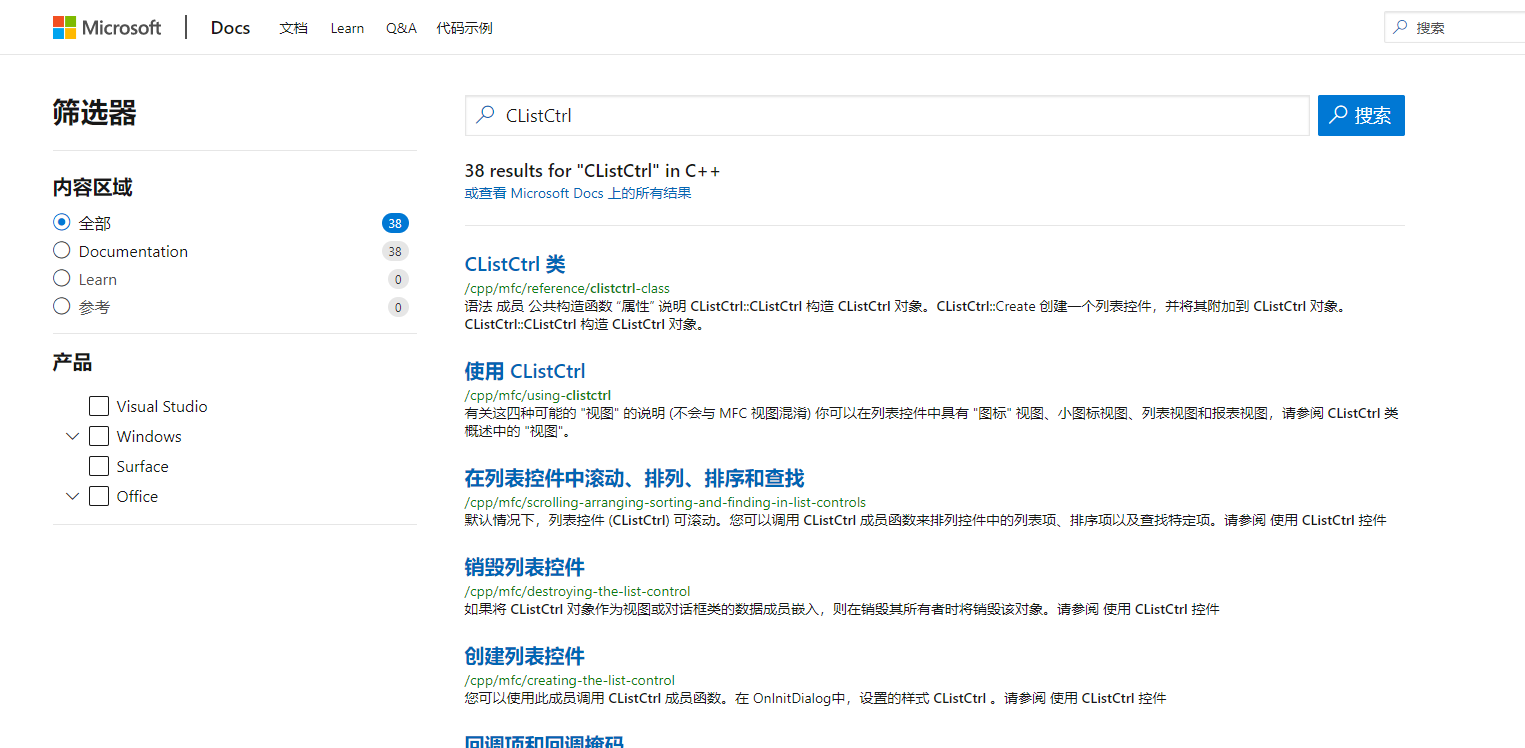Open the 销毁列表控件 result
The height and width of the screenshot is (748, 1525).
(x=524, y=567)
